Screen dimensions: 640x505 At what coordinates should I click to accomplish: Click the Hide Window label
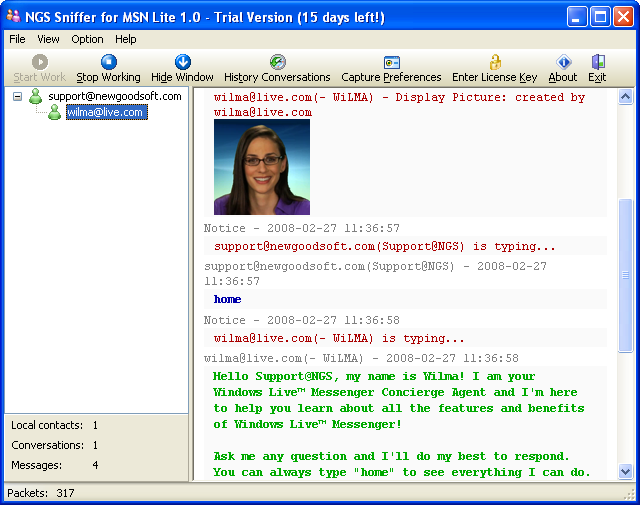(182, 77)
